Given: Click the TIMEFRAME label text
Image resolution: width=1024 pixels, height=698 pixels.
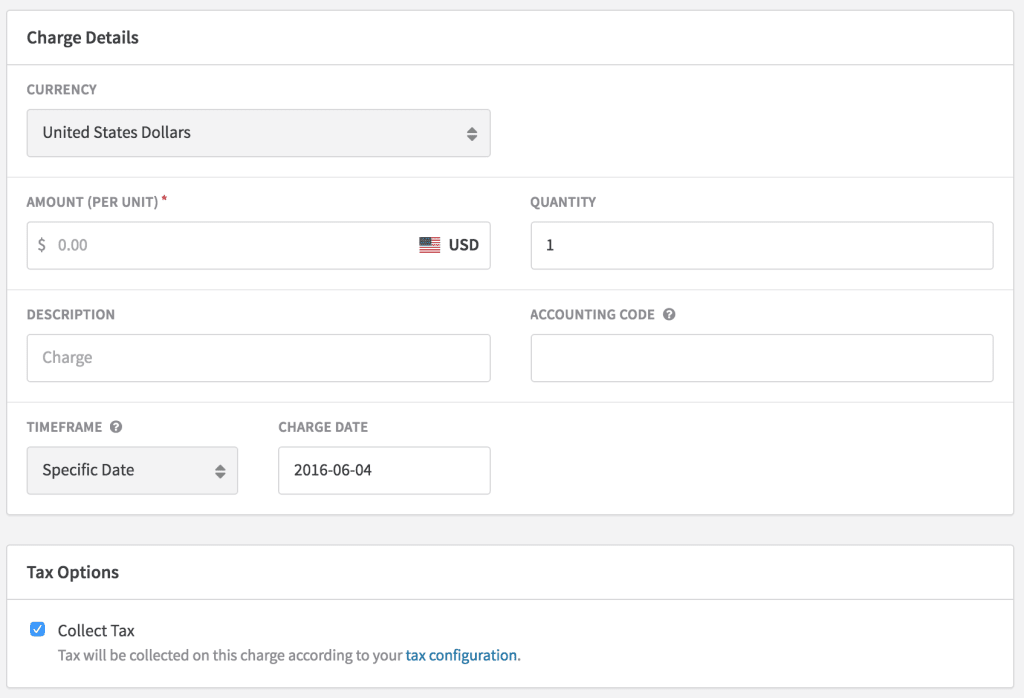Looking at the screenshot, I should click(64, 427).
